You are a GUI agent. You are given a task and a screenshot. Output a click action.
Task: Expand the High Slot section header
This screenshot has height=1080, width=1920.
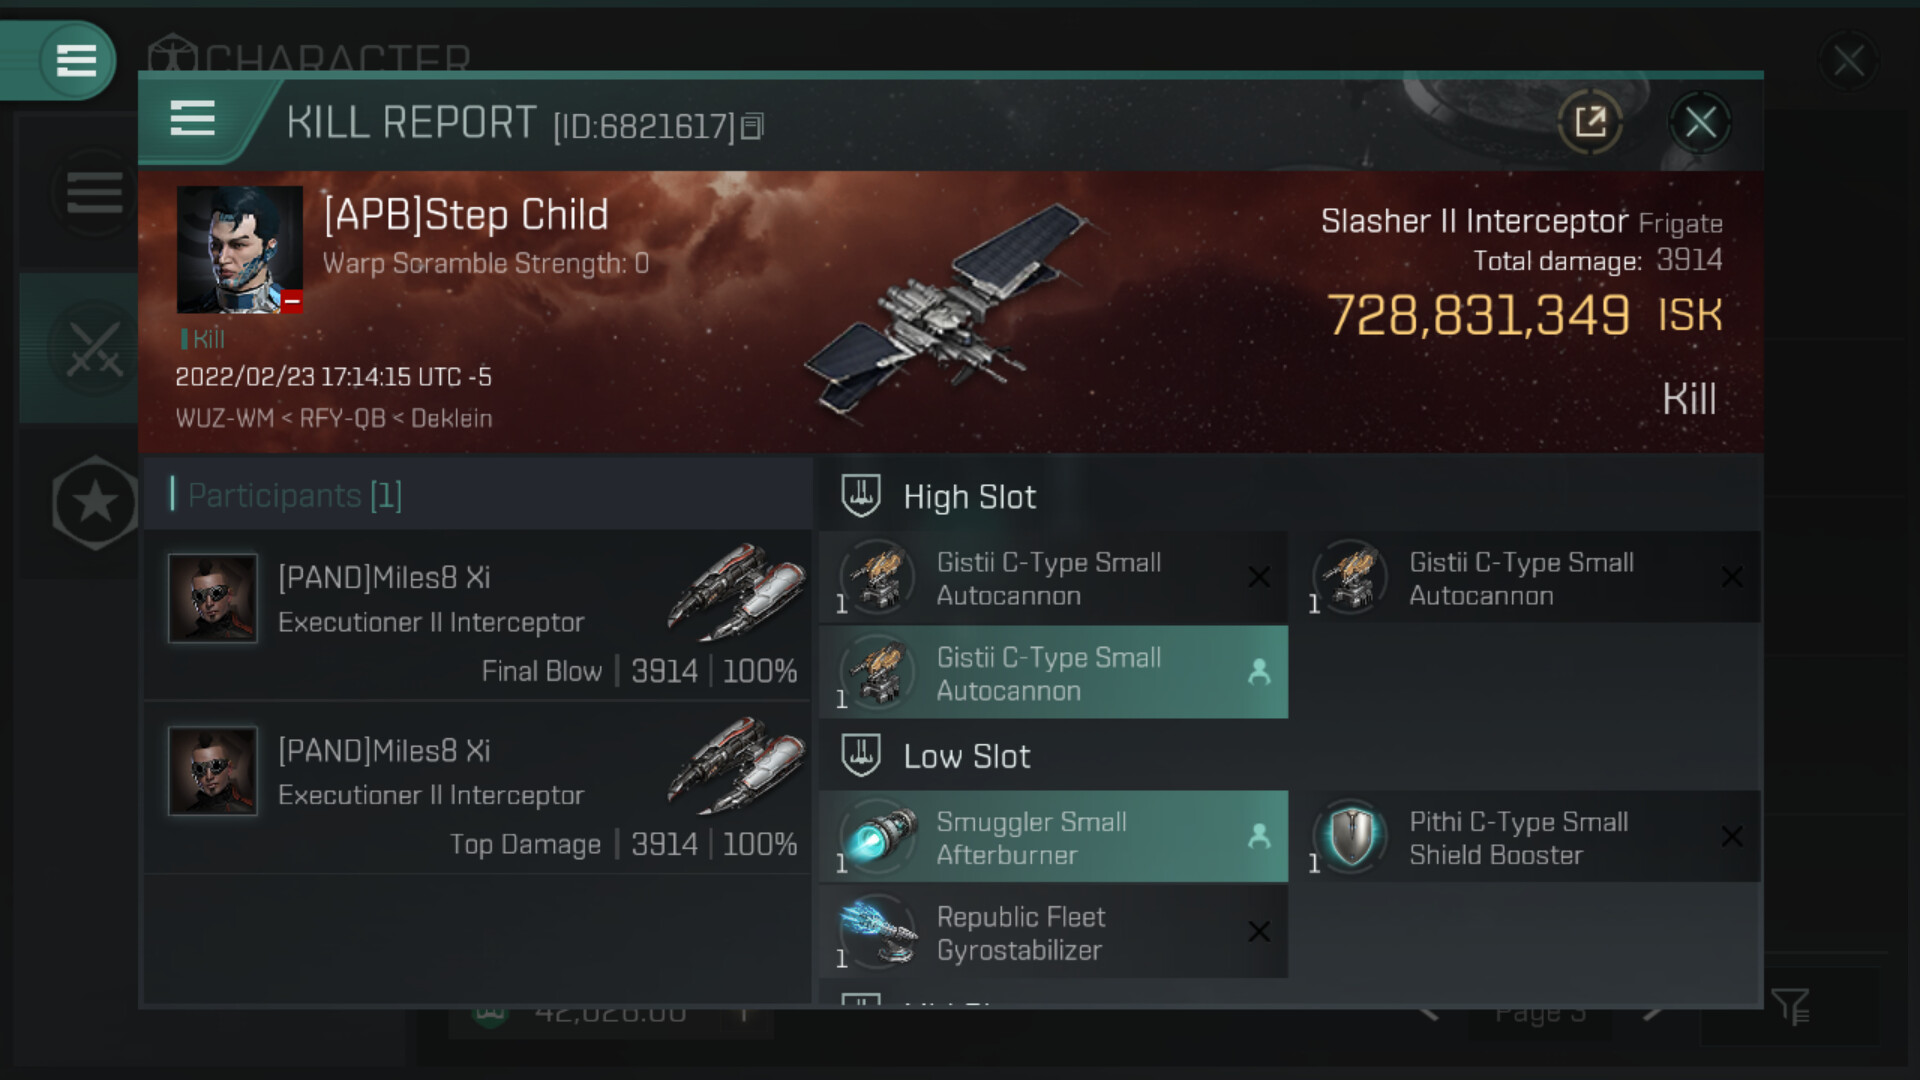pos(970,497)
